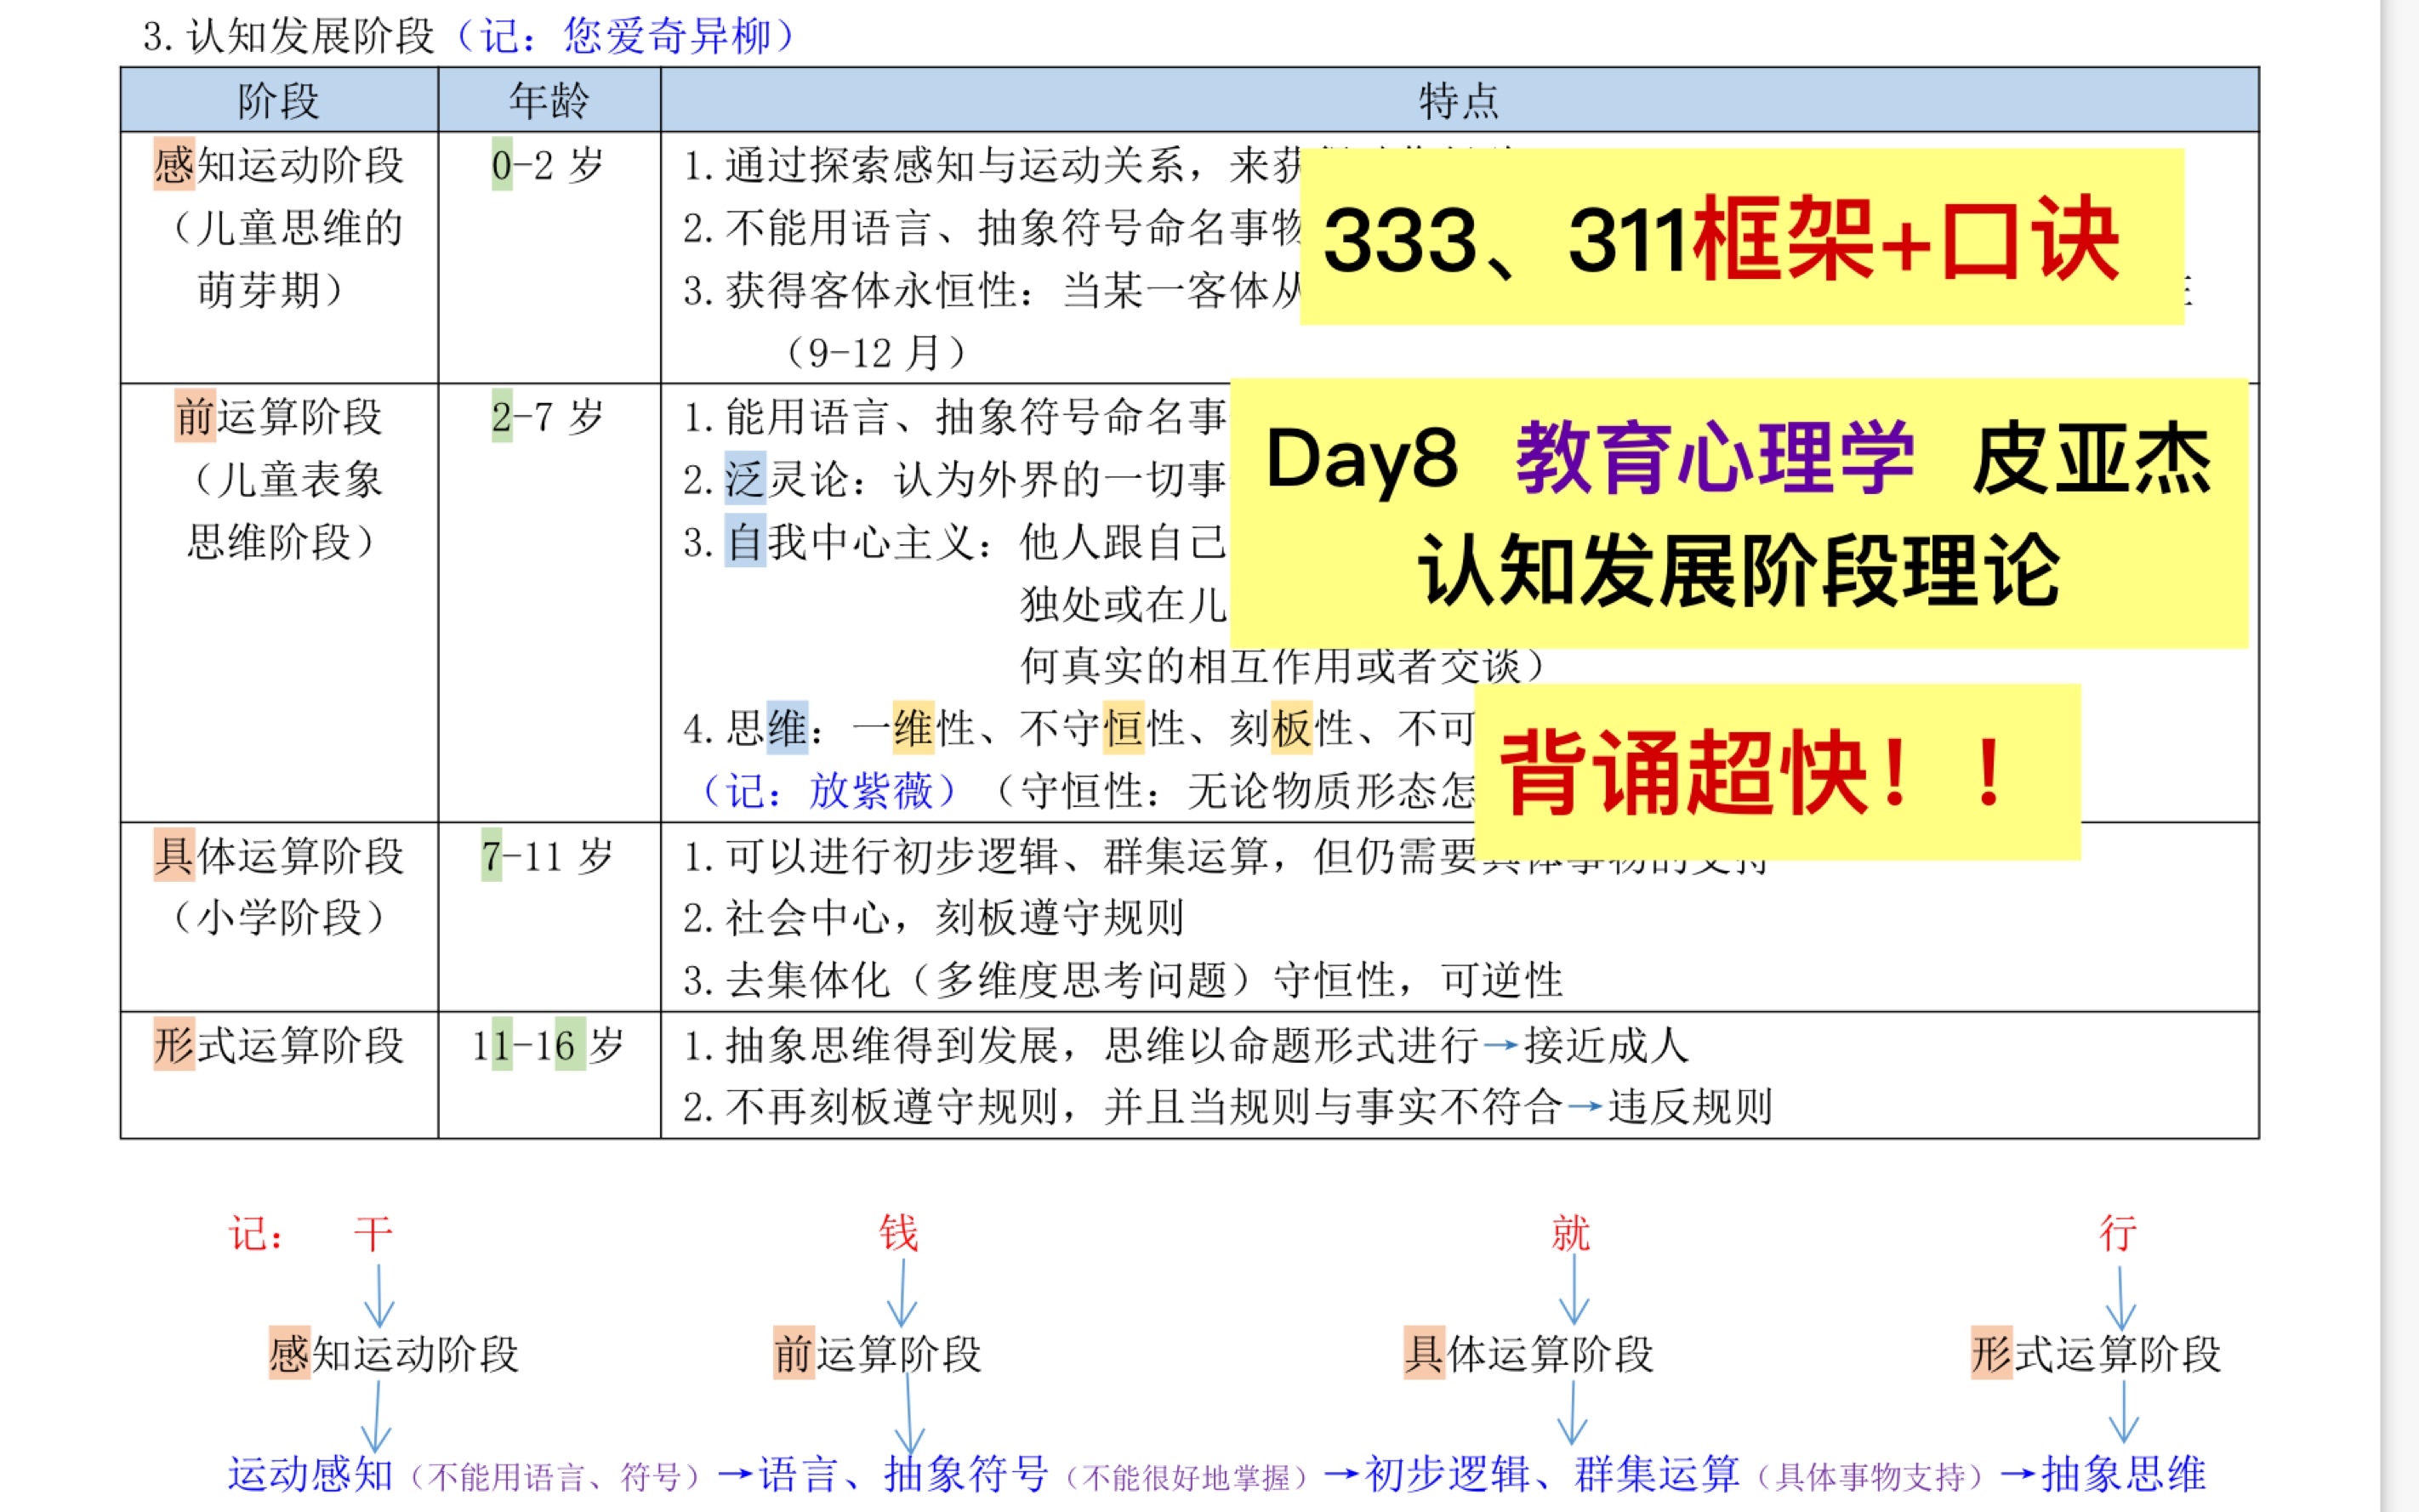Click '感知运动阶段' in the mnemonic diagram
2419x1512 pixels.
pos(393,1354)
